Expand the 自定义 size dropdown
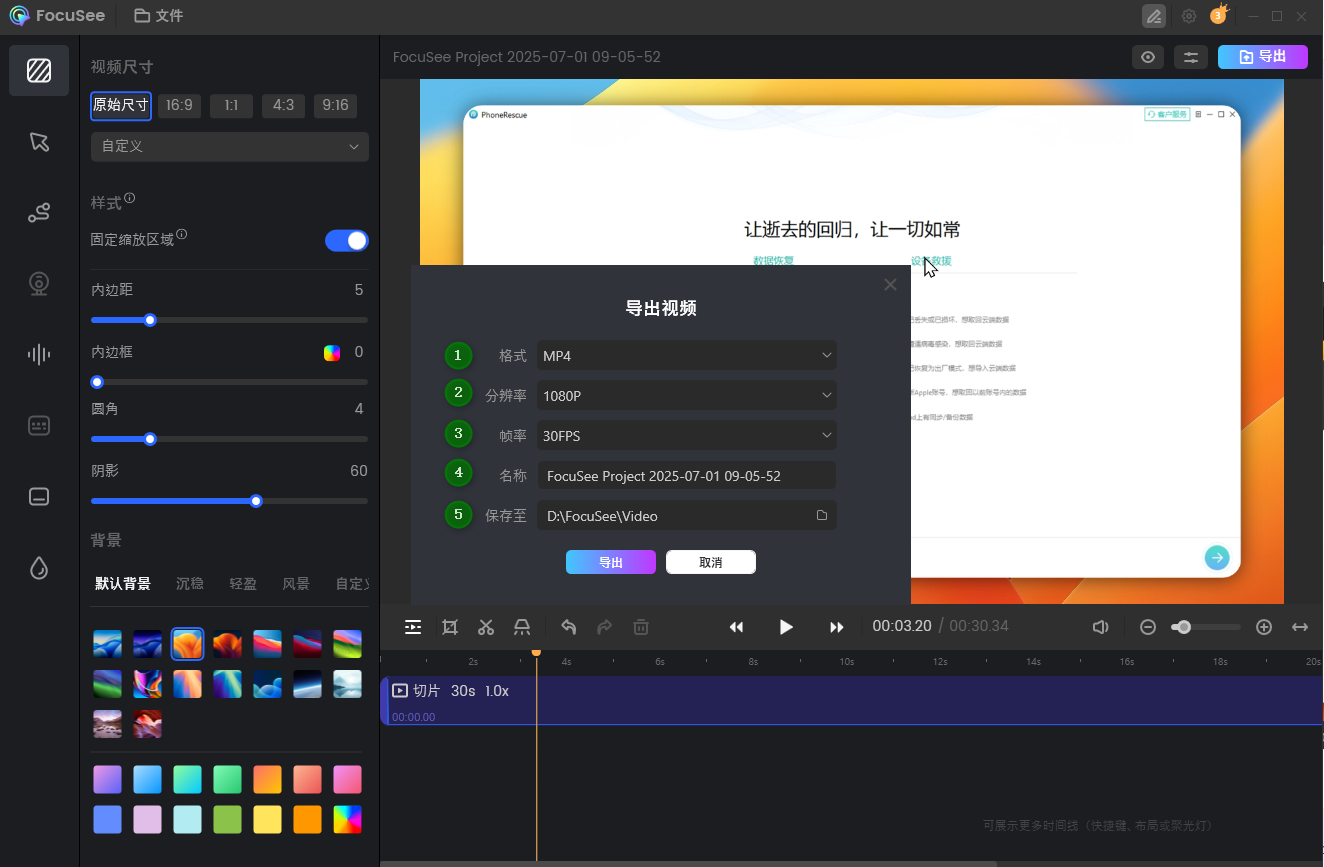 coord(229,146)
